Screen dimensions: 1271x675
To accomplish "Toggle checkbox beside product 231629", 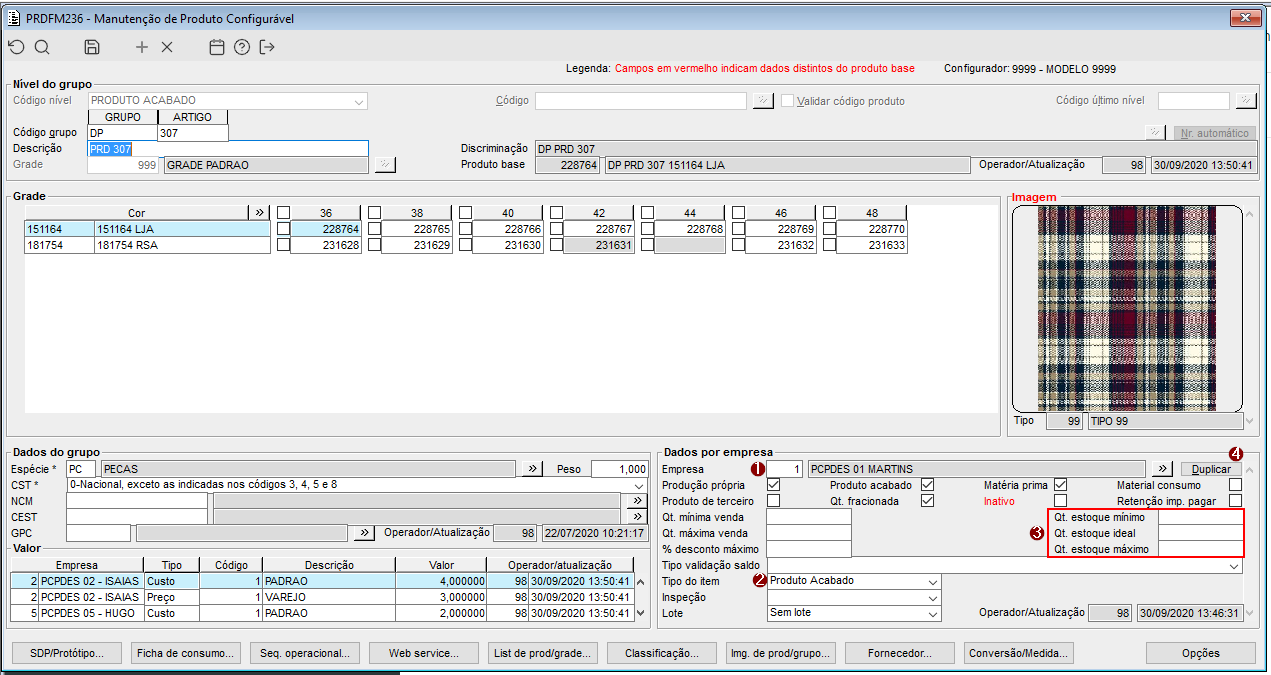I will tap(375, 245).
